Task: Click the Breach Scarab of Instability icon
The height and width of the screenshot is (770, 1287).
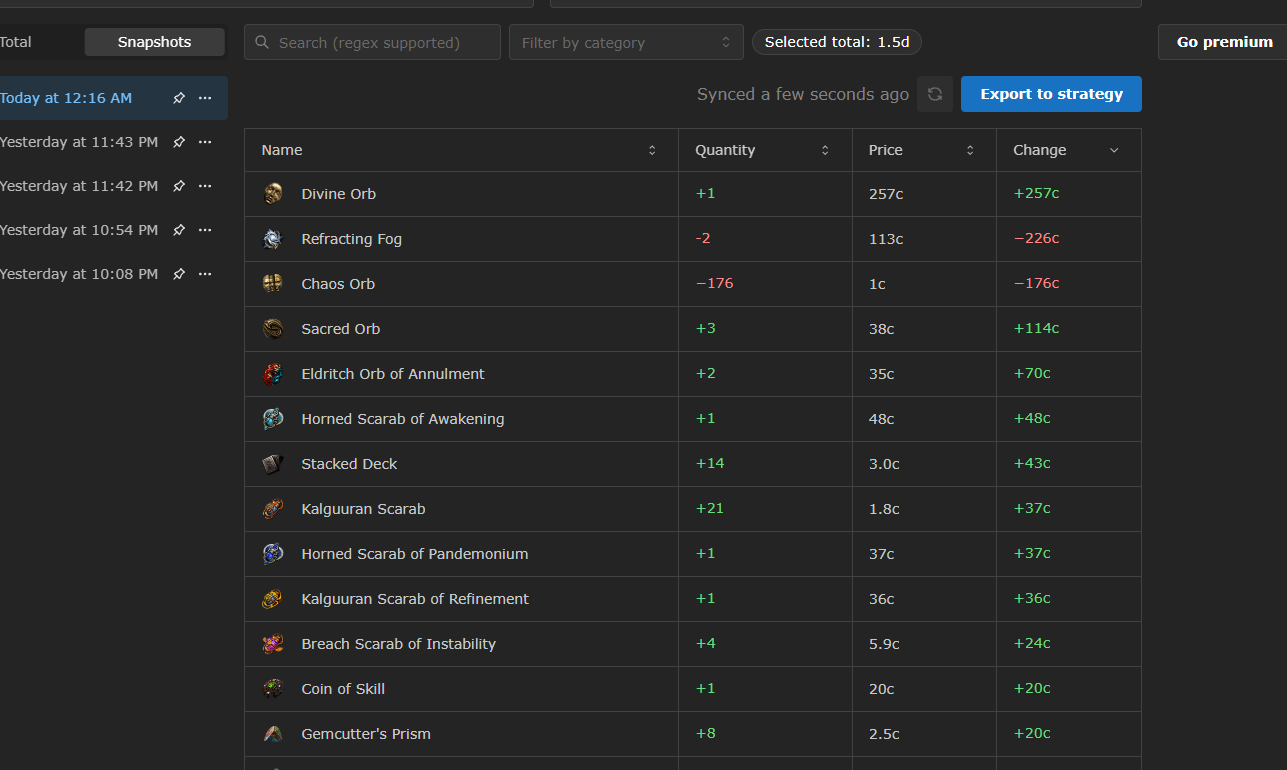Action: tap(273, 644)
